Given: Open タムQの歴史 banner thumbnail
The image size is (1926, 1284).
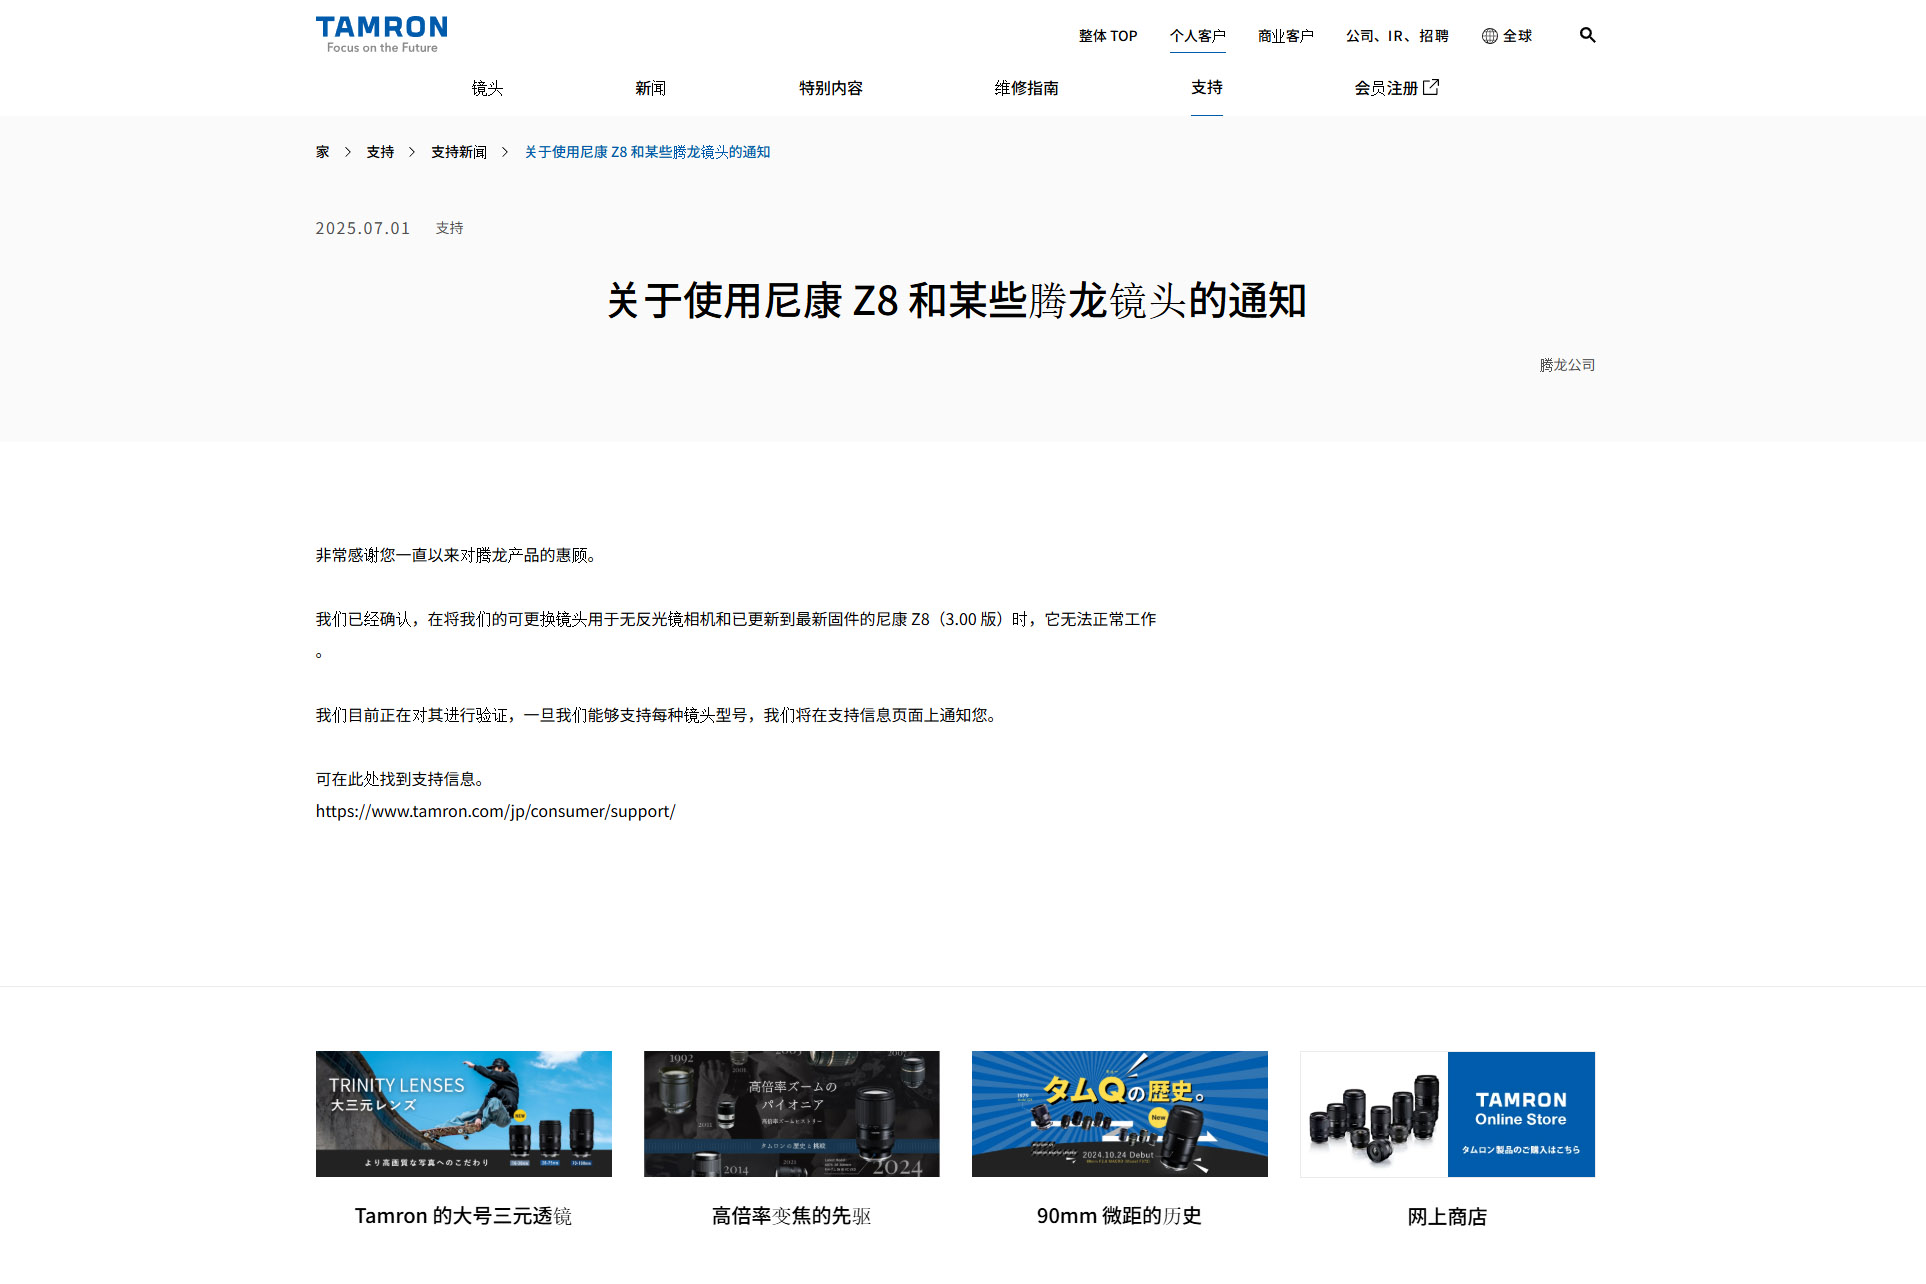Looking at the screenshot, I should click(x=1120, y=1113).
